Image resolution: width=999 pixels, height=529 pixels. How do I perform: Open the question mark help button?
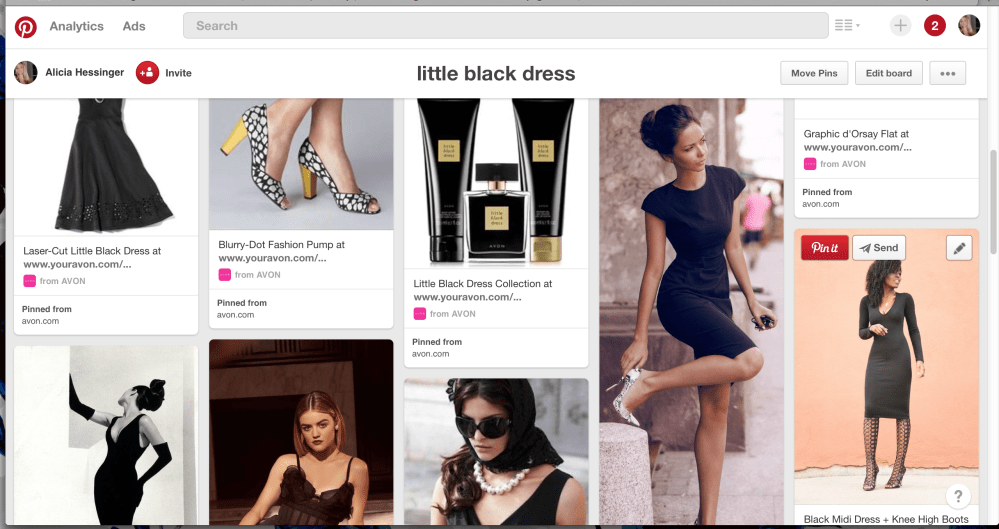(x=958, y=496)
